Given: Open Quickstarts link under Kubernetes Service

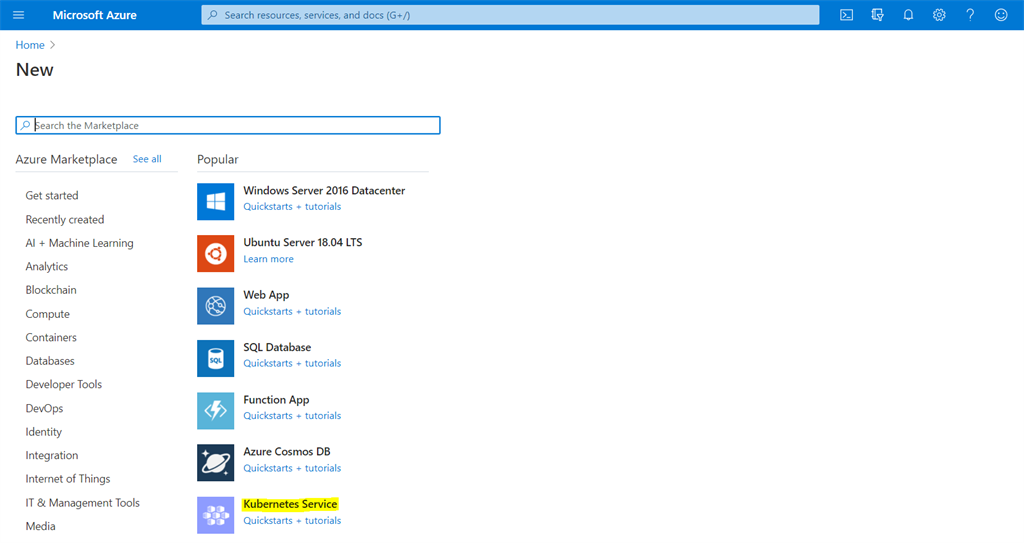Looking at the screenshot, I should (x=292, y=520).
